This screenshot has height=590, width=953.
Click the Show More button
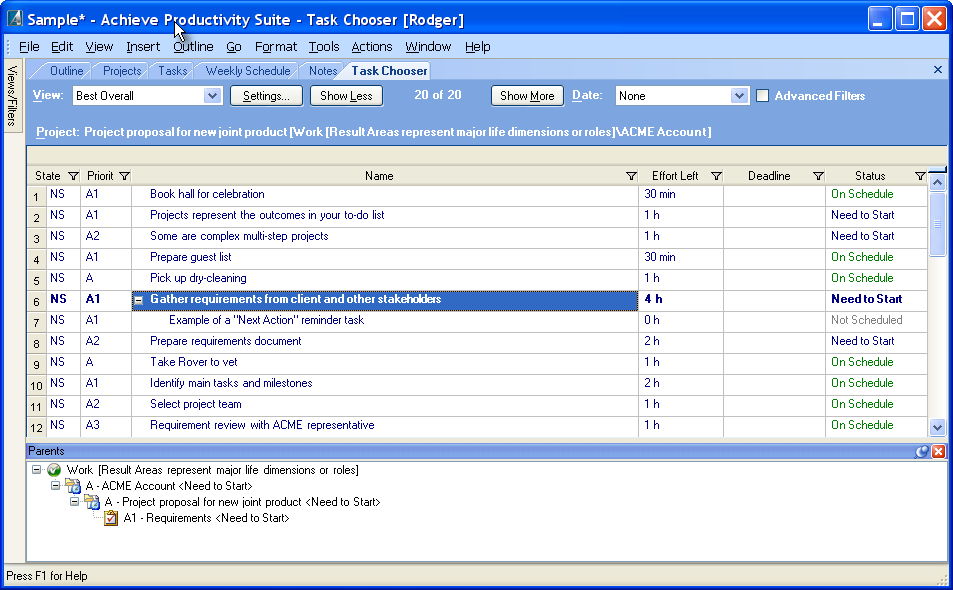pos(527,96)
